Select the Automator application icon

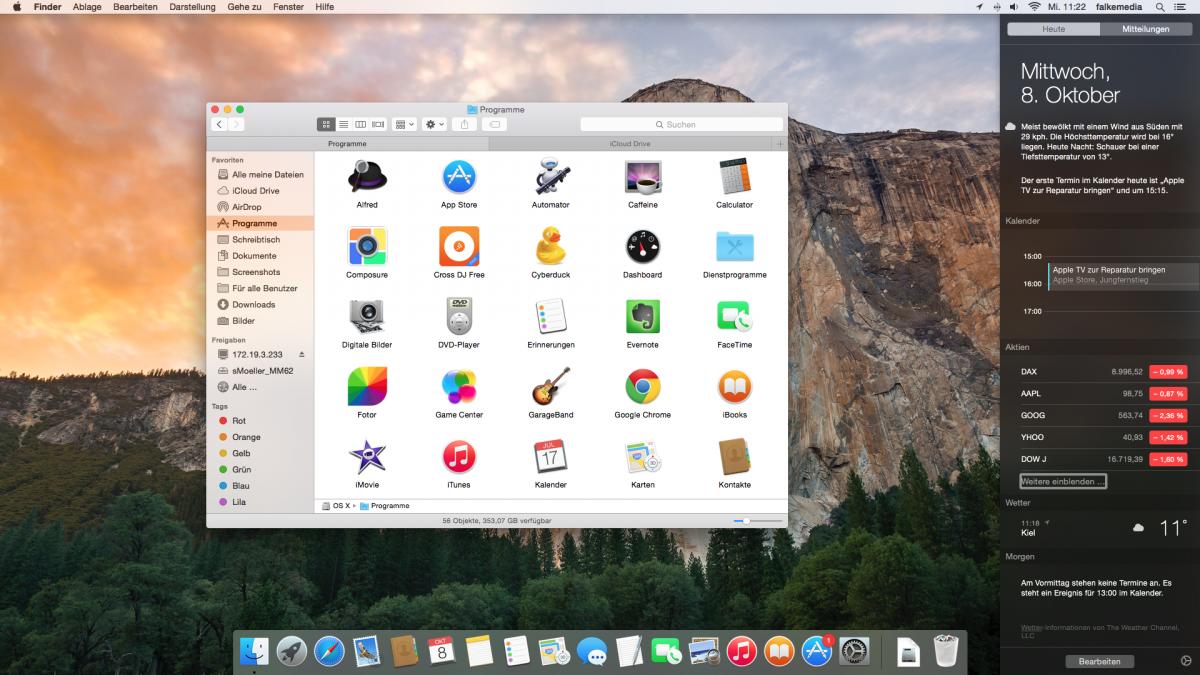pyautogui.click(x=551, y=177)
